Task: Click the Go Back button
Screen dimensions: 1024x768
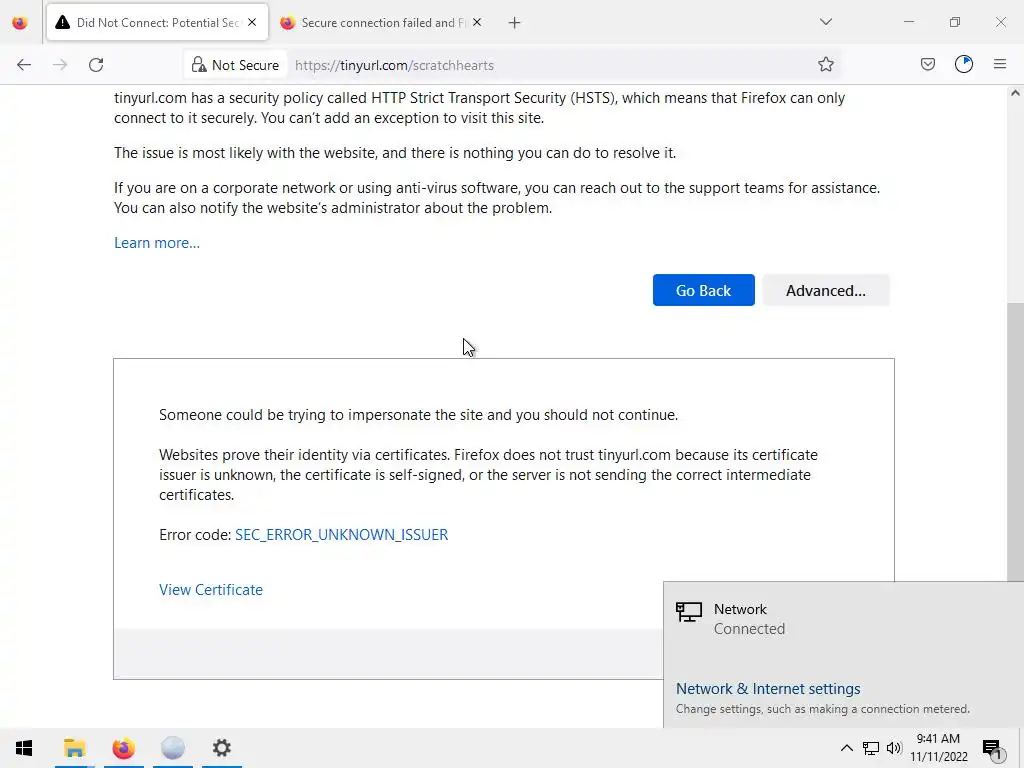Action: click(x=703, y=290)
